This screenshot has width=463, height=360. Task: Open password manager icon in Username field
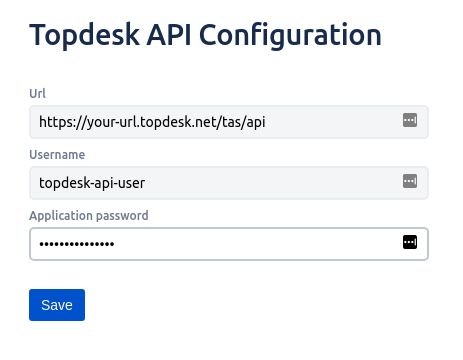[410, 181]
